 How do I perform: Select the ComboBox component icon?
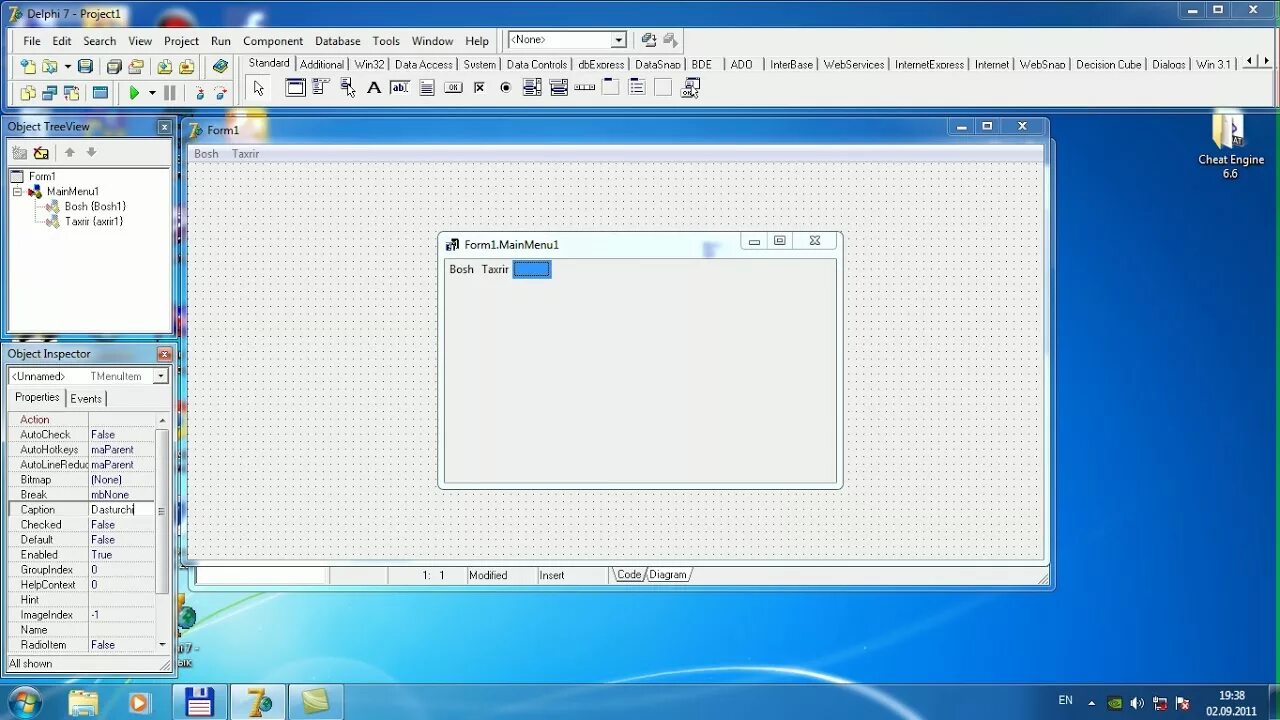click(558, 88)
